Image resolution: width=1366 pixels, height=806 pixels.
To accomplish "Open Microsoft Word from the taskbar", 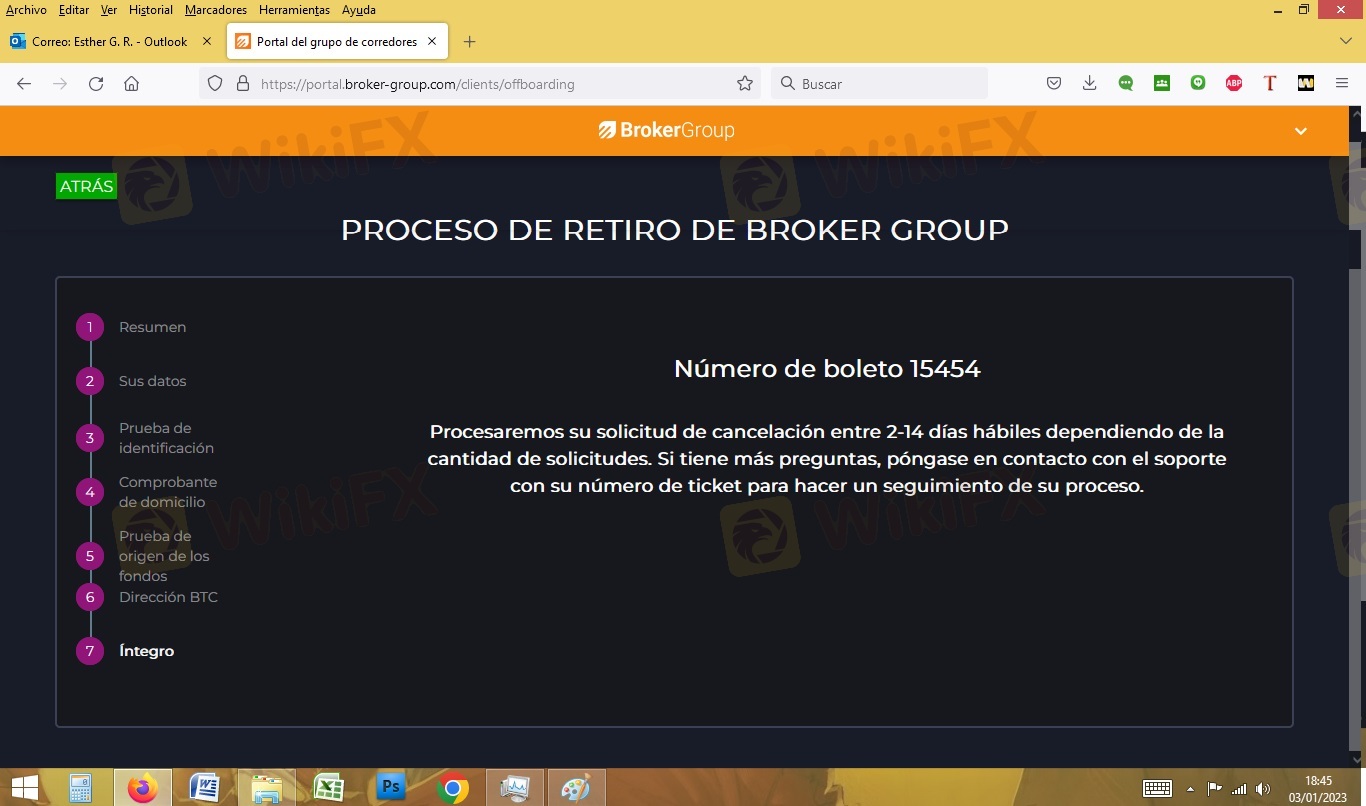I will coord(204,788).
